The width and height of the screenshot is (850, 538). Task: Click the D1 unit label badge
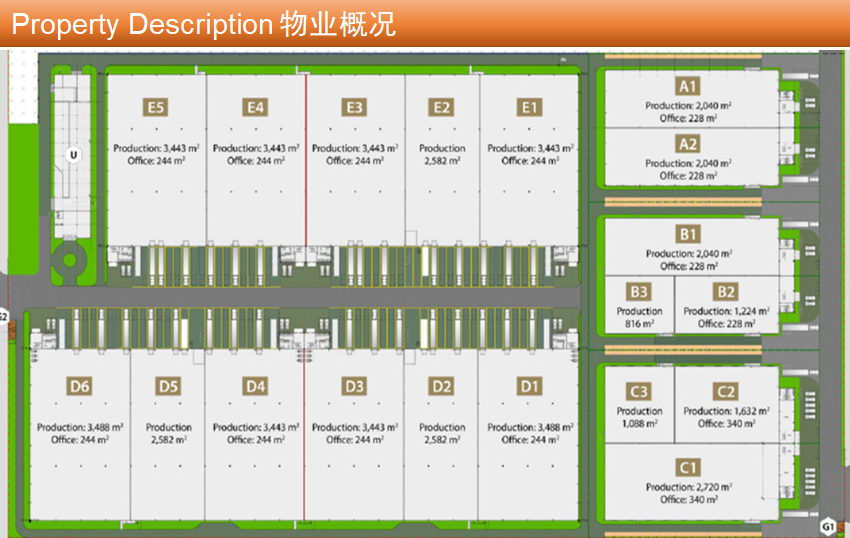529,387
